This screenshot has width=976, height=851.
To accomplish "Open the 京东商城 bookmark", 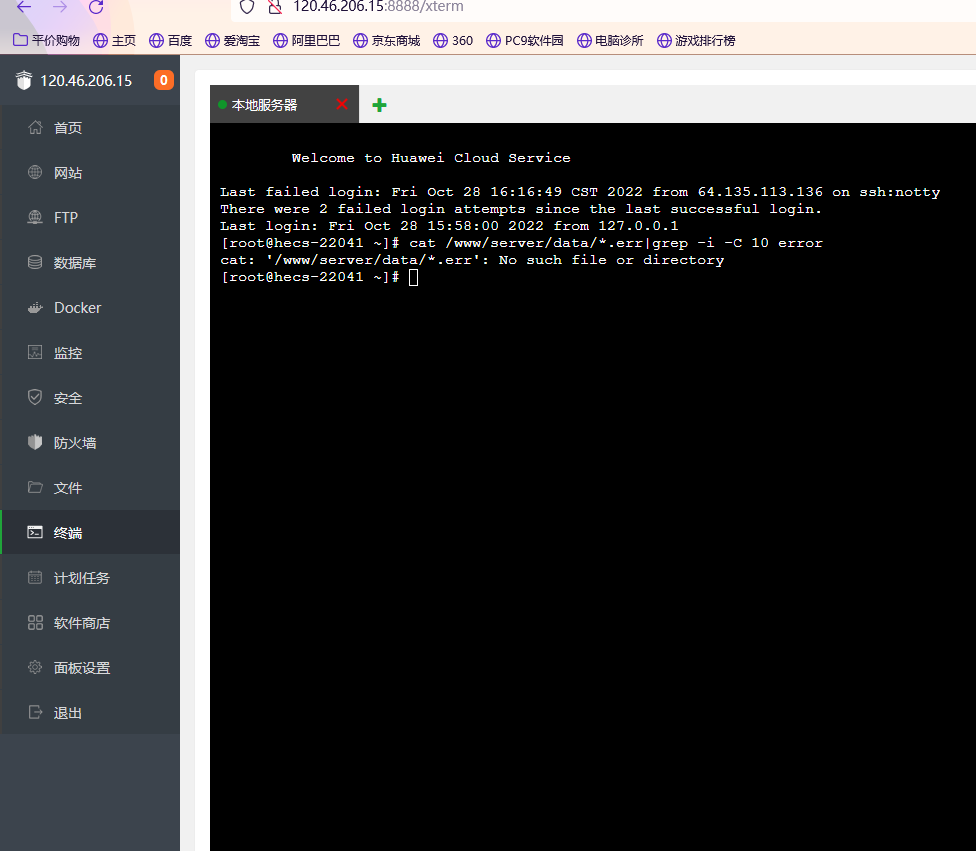I will click(387, 40).
